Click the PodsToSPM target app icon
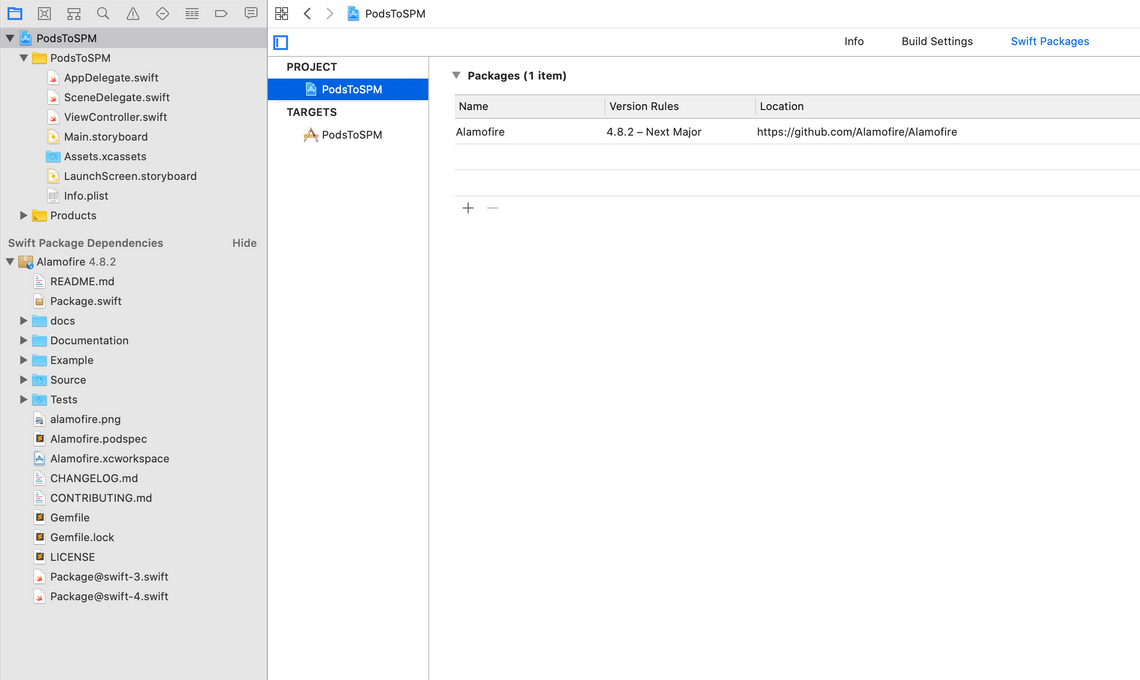The height and width of the screenshot is (680, 1140). click(310, 135)
